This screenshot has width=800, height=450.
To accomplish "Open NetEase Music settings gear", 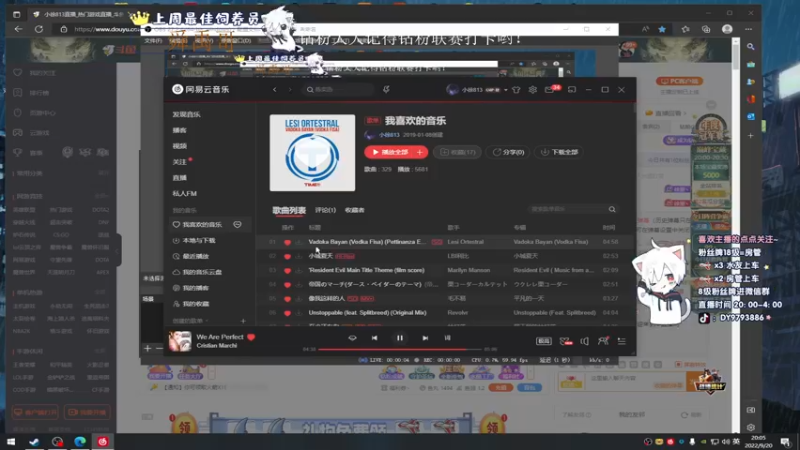I will click(533, 90).
